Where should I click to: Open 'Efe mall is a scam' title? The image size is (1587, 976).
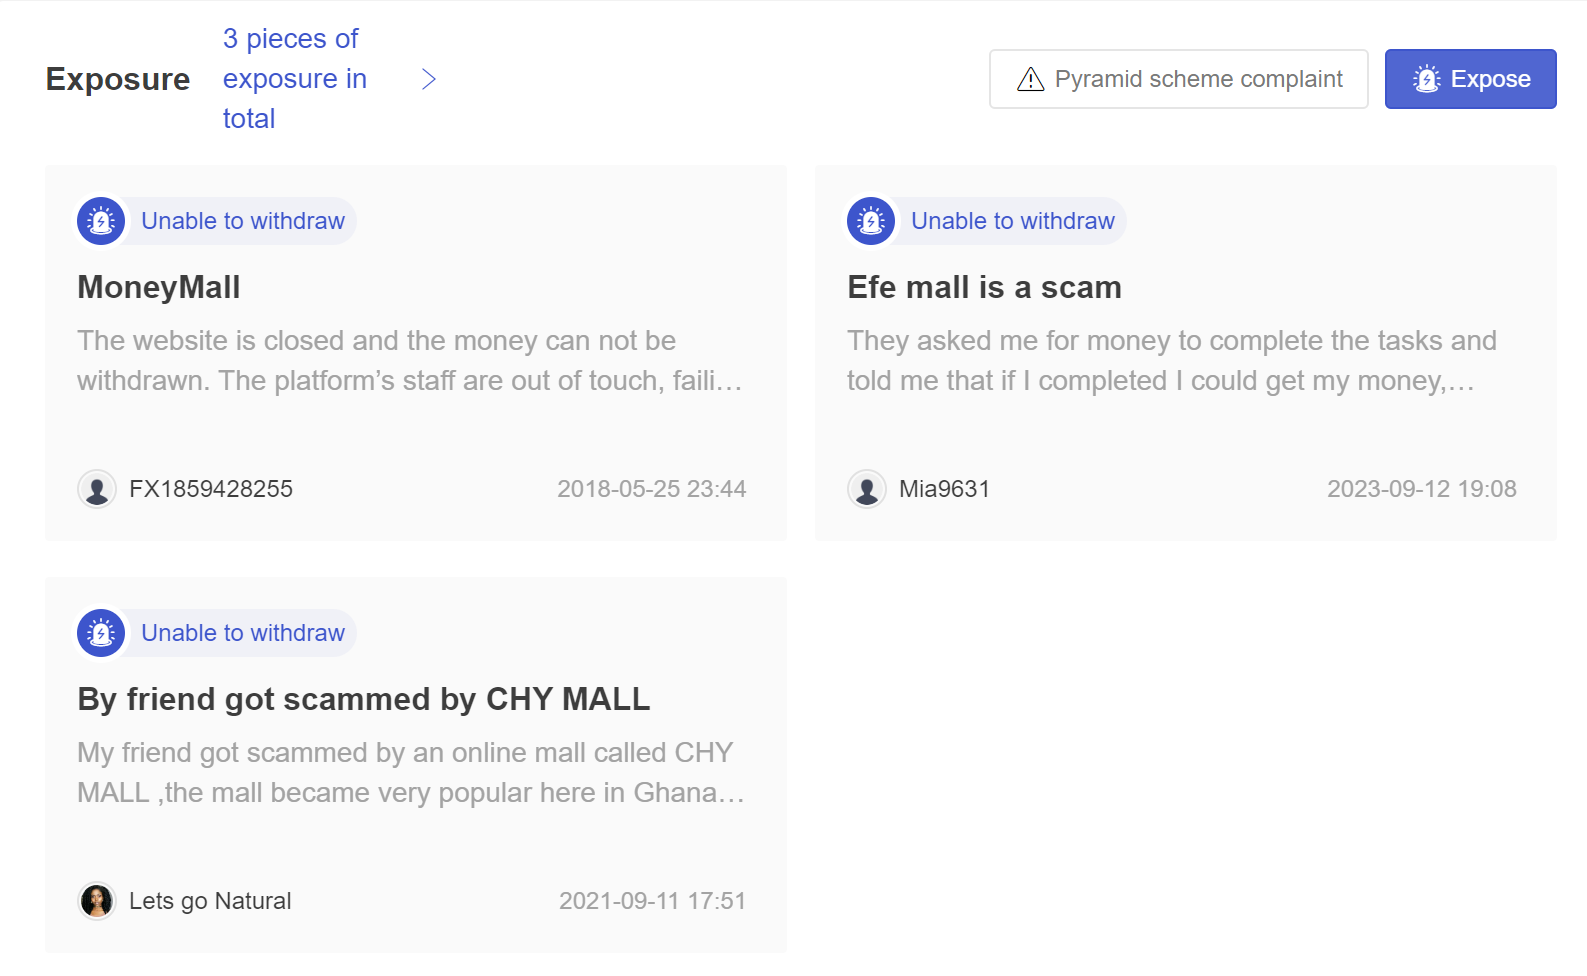[x=984, y=287]
